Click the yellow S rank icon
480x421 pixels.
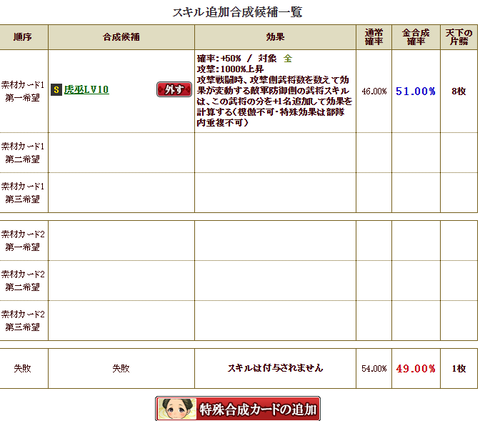tap(56, 90)
